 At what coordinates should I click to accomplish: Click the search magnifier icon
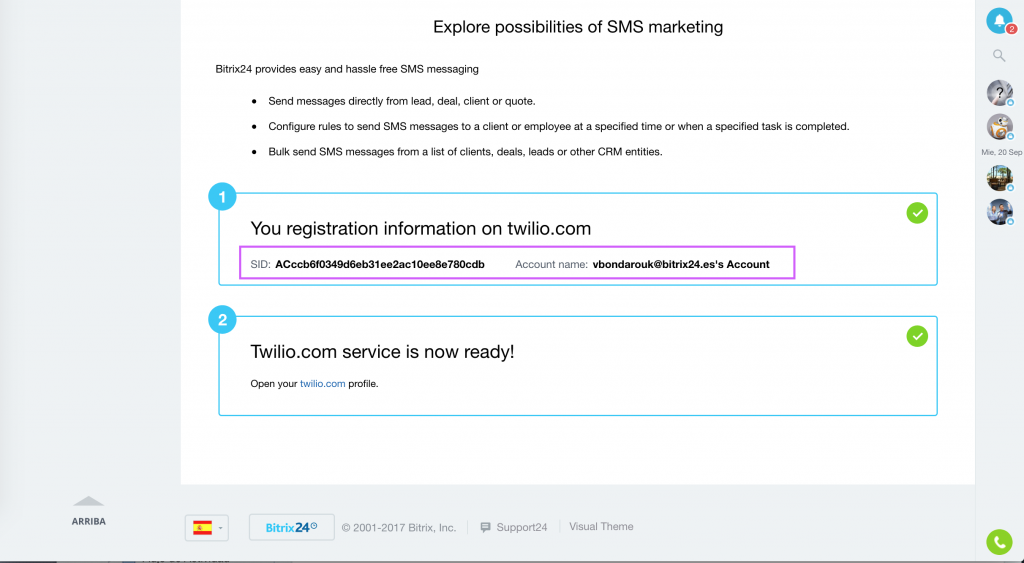999,56
